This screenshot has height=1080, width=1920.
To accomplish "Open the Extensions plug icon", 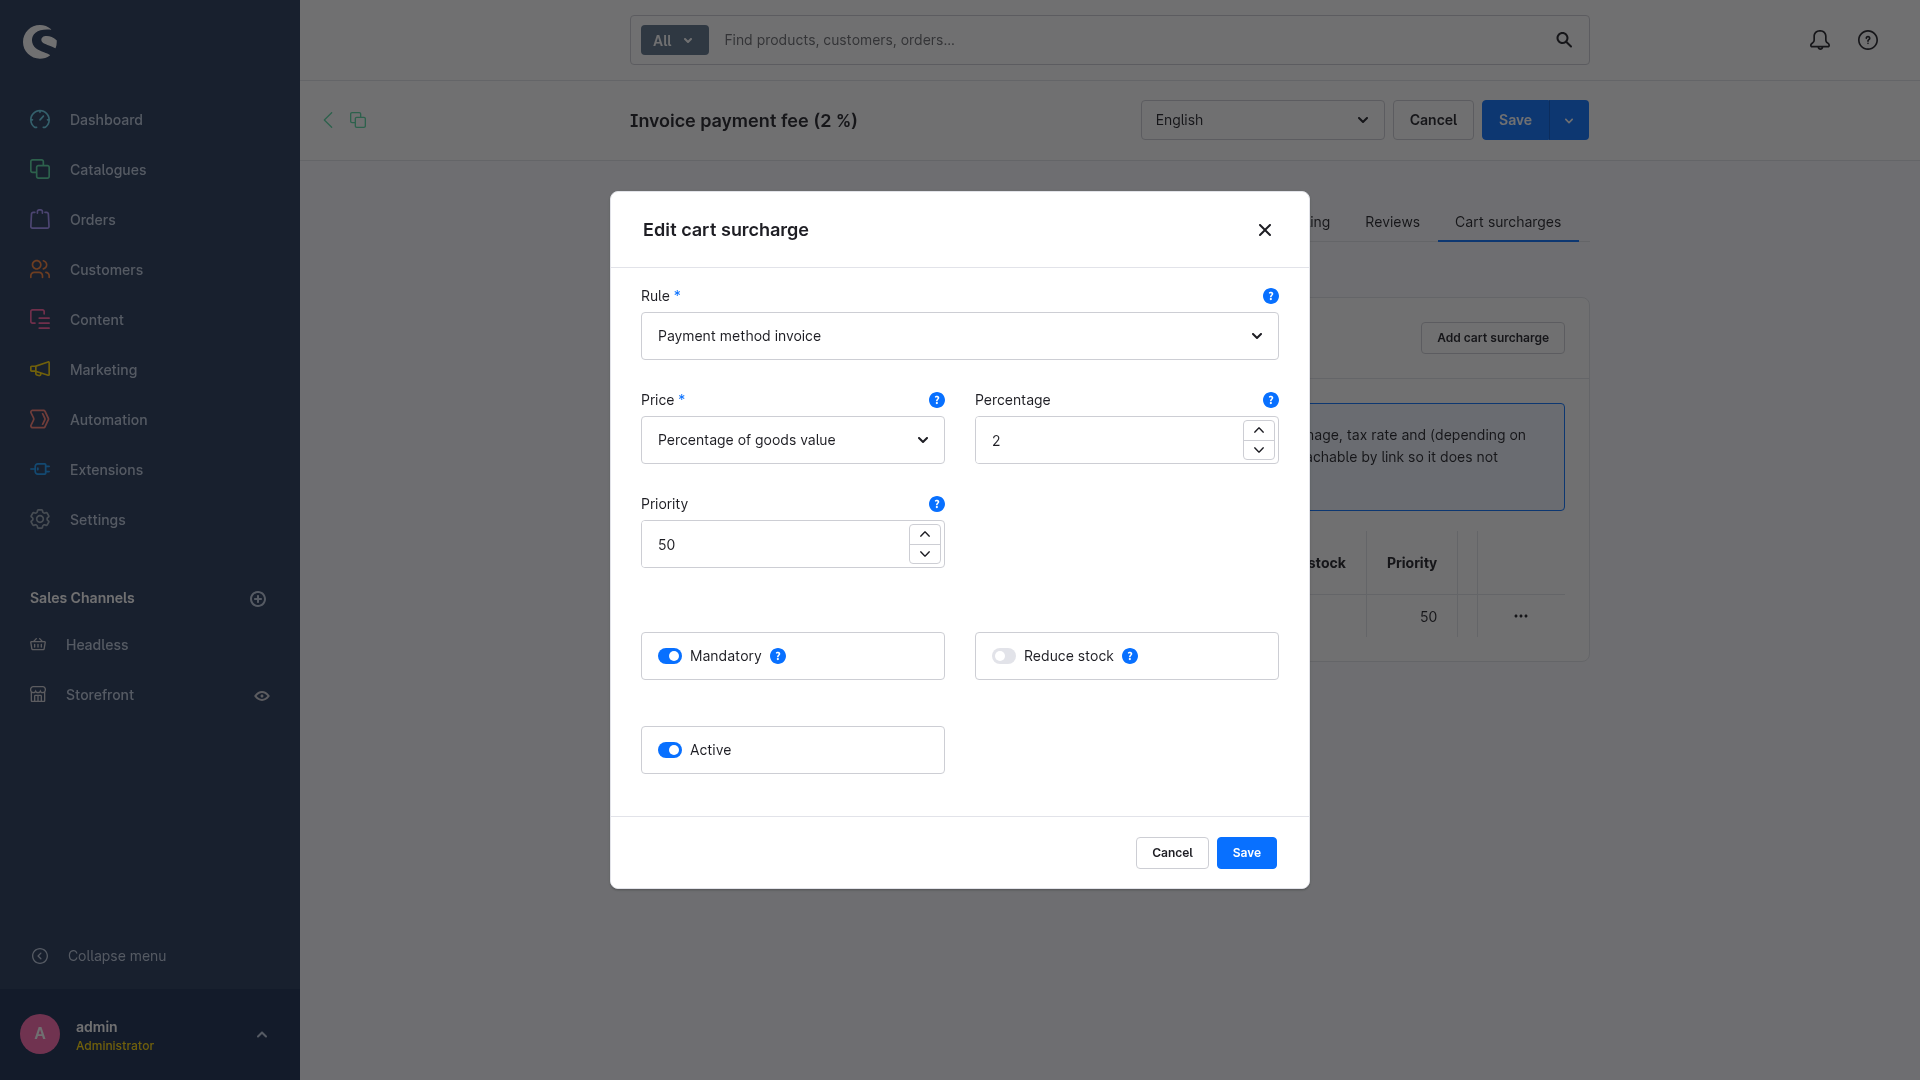I will (40, 470).
